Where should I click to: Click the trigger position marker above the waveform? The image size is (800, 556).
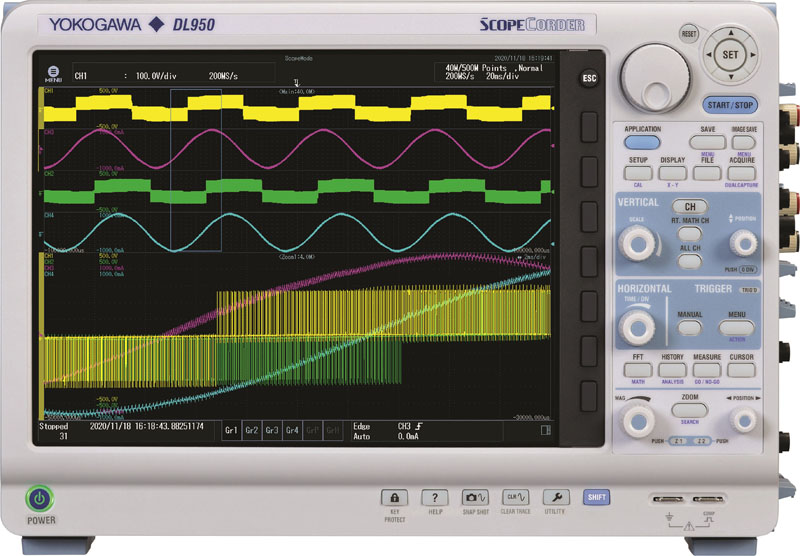296,83
